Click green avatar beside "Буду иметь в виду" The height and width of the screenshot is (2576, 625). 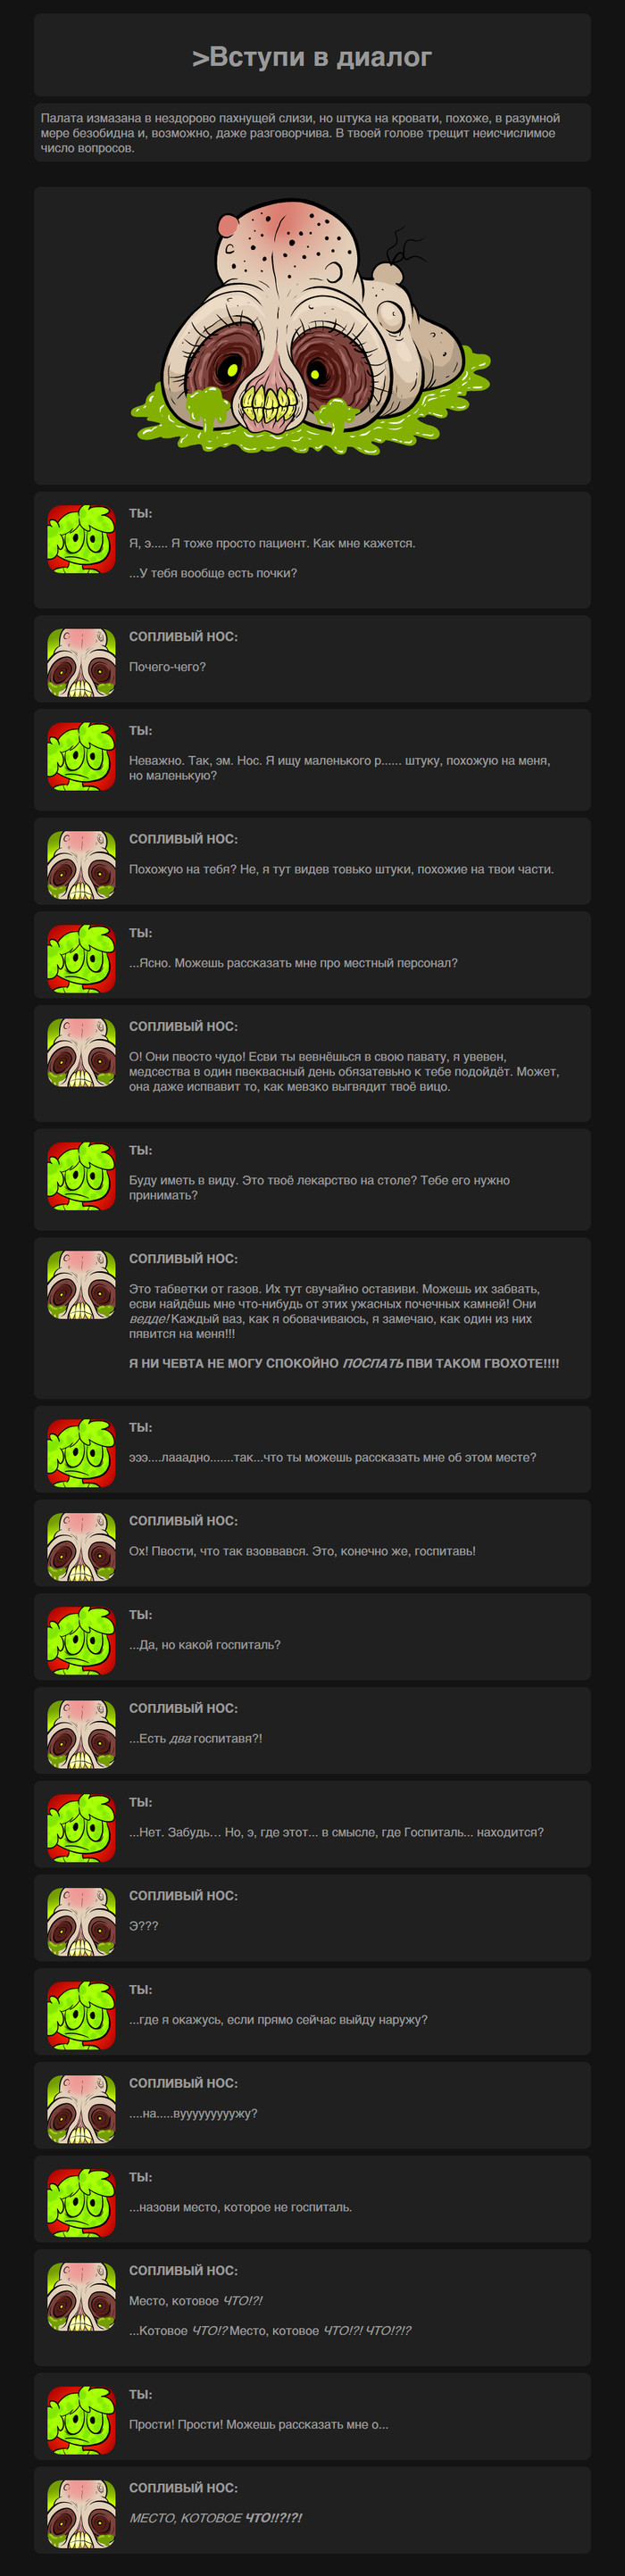(x=82, y=1177)
